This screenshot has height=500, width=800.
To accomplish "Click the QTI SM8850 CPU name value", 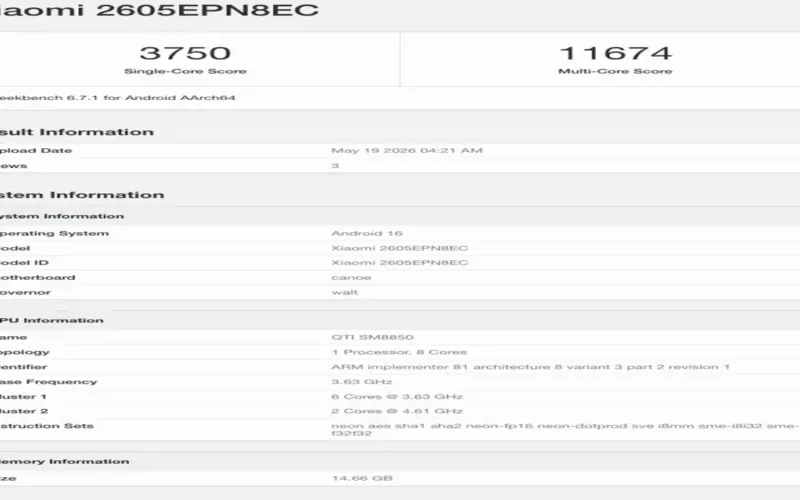I will pyautogui.click(x=372, y=337).
